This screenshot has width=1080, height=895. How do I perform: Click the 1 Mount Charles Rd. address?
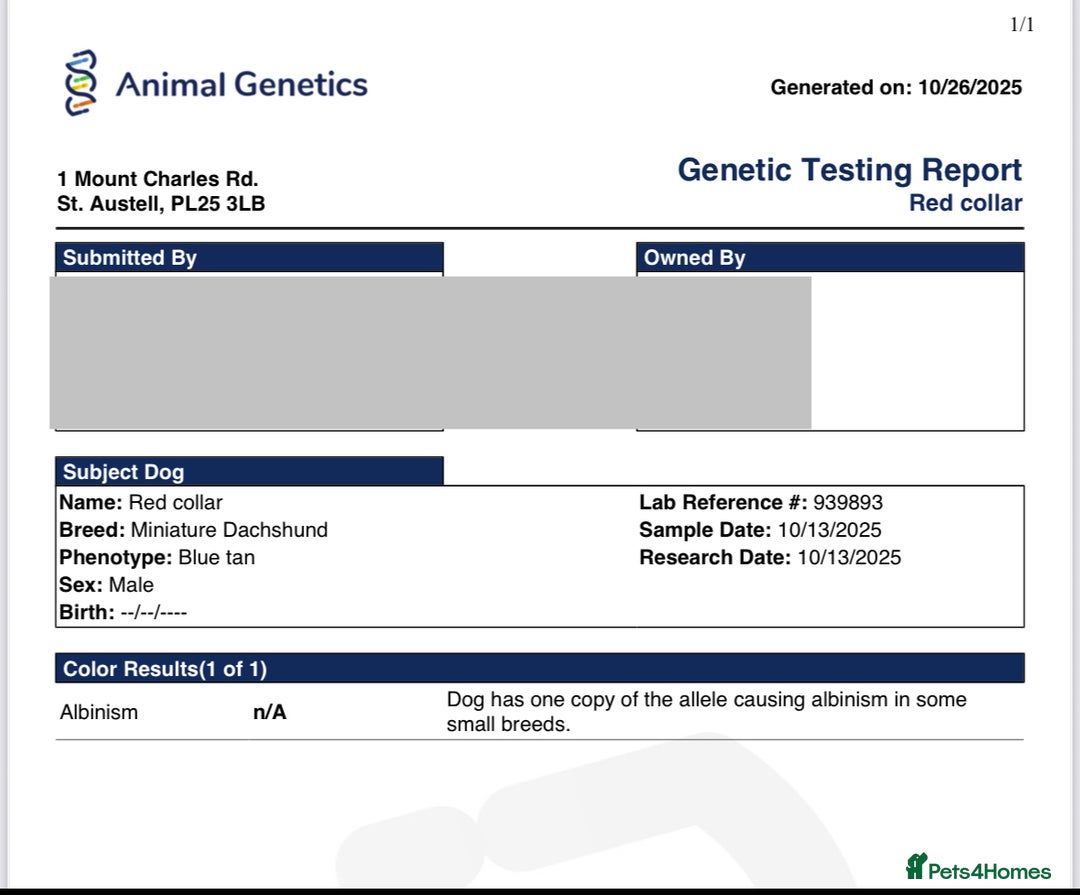(158, 179)
